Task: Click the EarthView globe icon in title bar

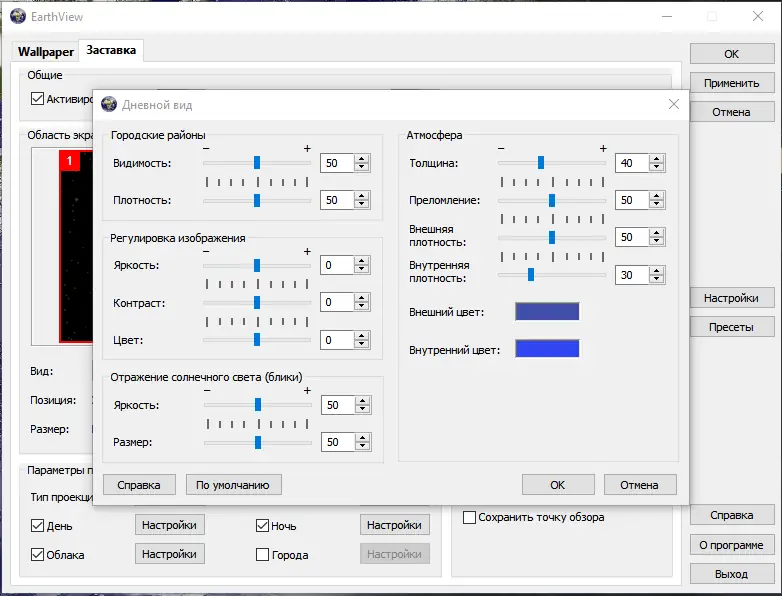Action: click(18, 16)
